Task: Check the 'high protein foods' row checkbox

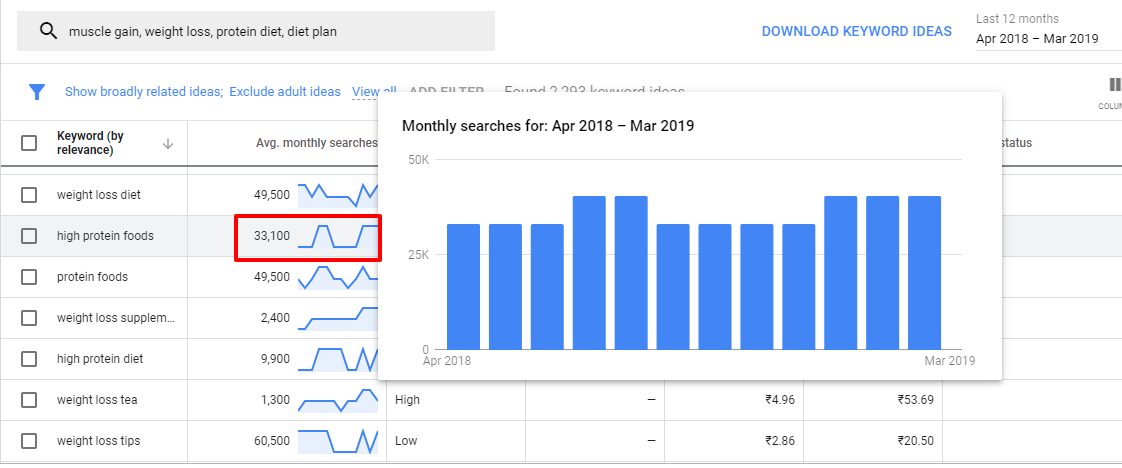Action: (29, 236)
